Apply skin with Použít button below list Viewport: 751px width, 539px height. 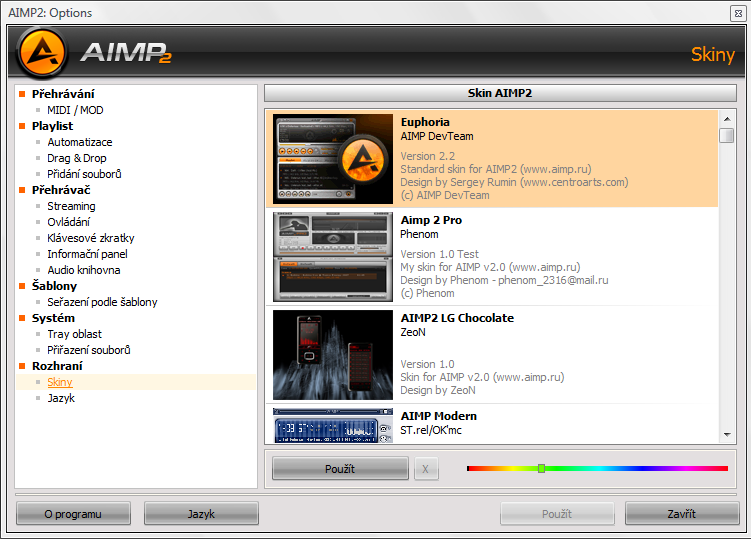click(x=340, y=469)
